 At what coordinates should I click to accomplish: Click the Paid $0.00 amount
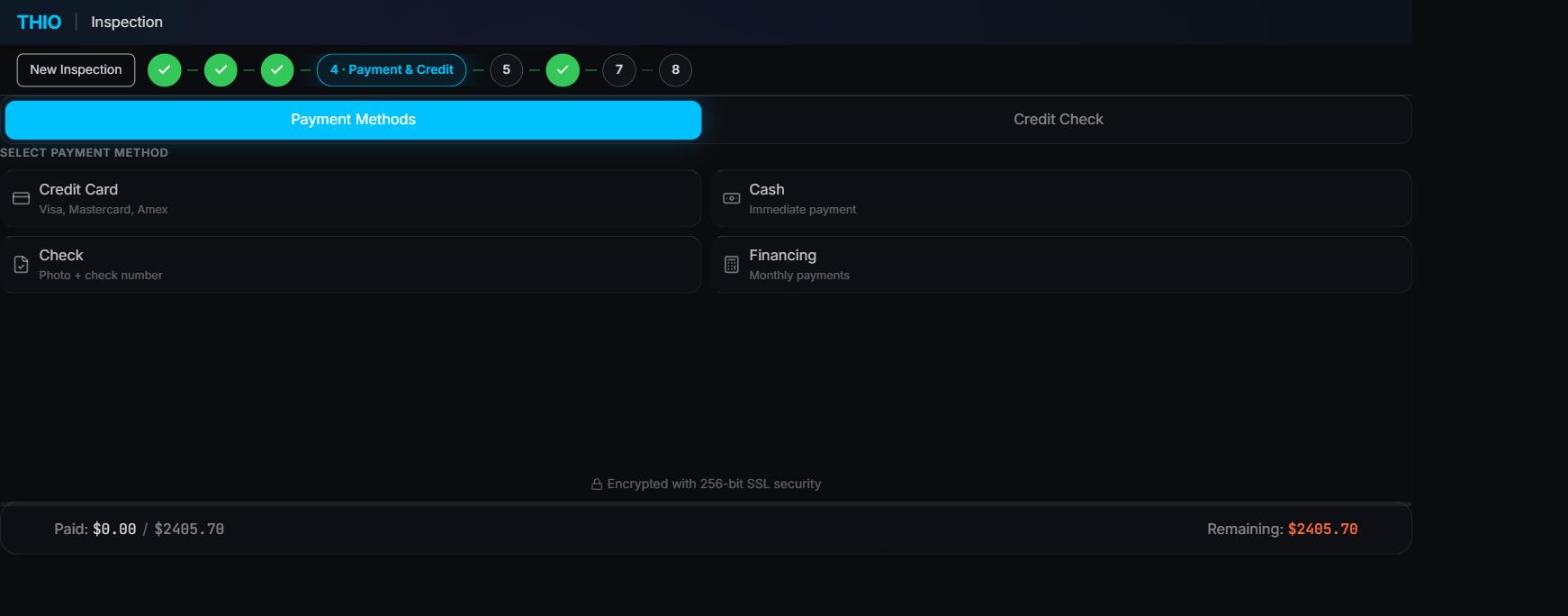point(114,529)
